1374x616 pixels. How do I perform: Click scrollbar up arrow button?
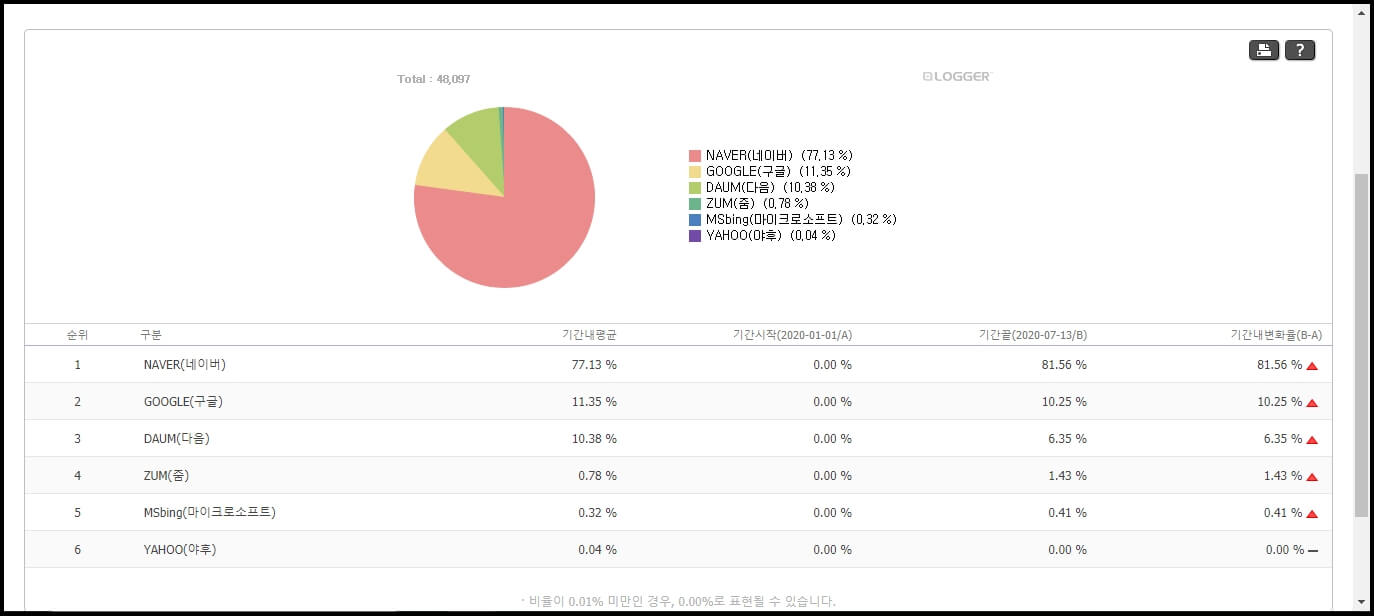coord(1361,13)
